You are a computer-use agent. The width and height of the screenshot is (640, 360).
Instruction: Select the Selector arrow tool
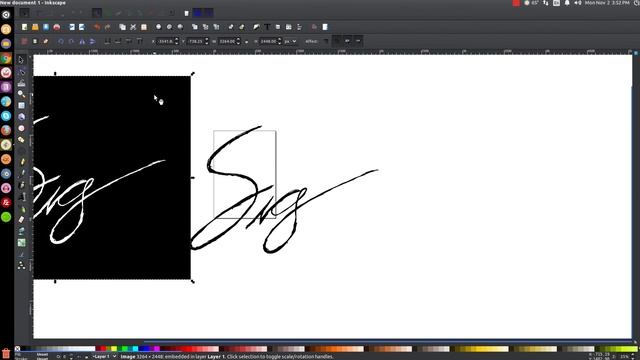tap(21, 60)
